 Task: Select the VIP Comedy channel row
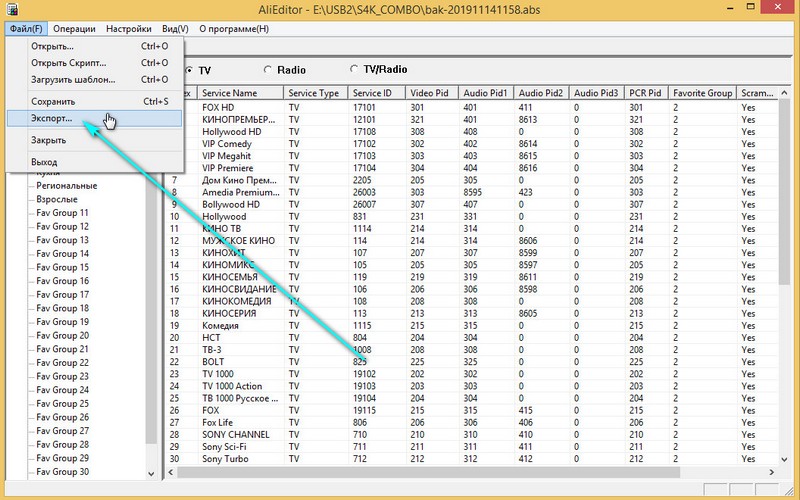tap(472, 144)
